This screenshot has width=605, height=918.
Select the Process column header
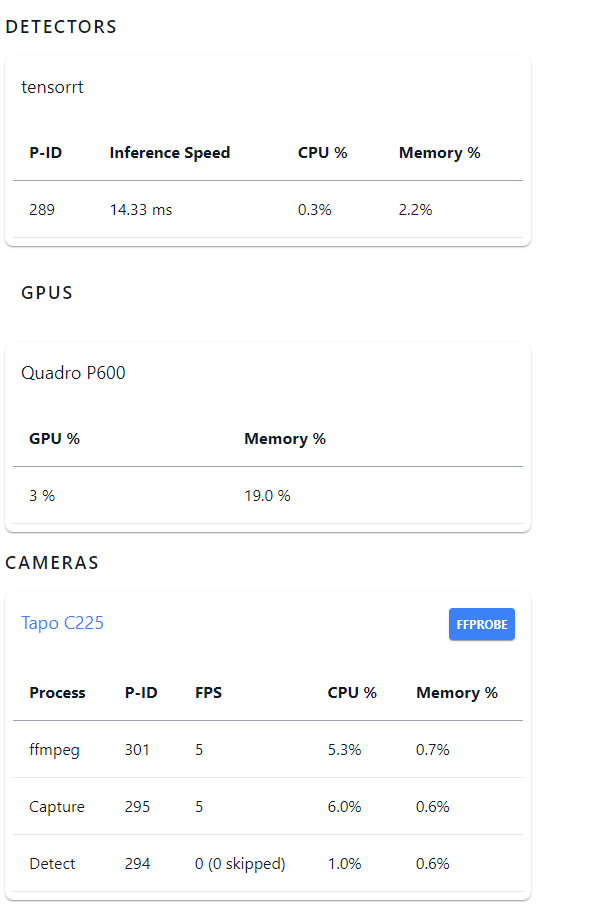[57, 692]
